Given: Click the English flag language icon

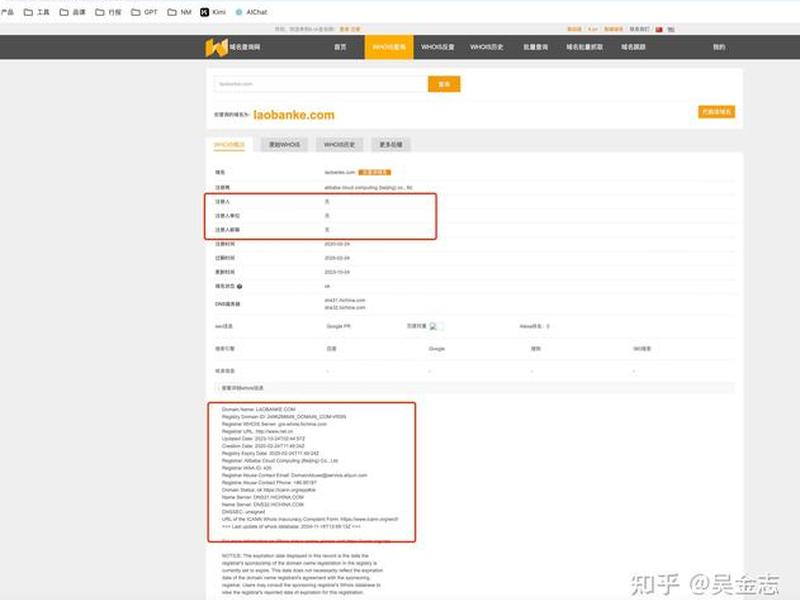Looking at the screenshot, I should tap(671, 30).
